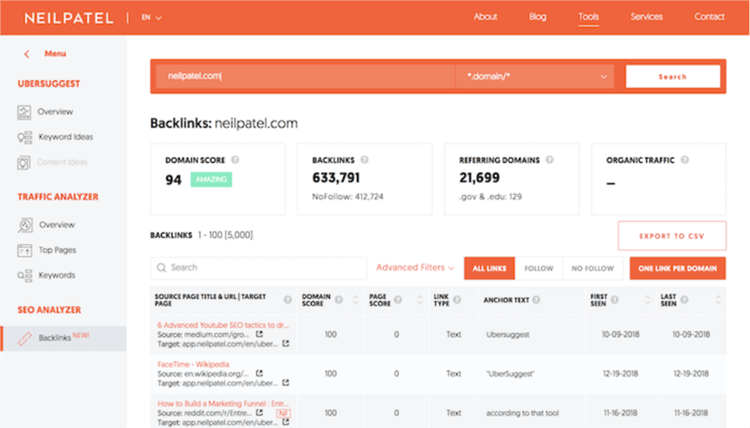Screen dimensions: 750x428
Task: Click Export to CSV button
Action: pos(672,236)
